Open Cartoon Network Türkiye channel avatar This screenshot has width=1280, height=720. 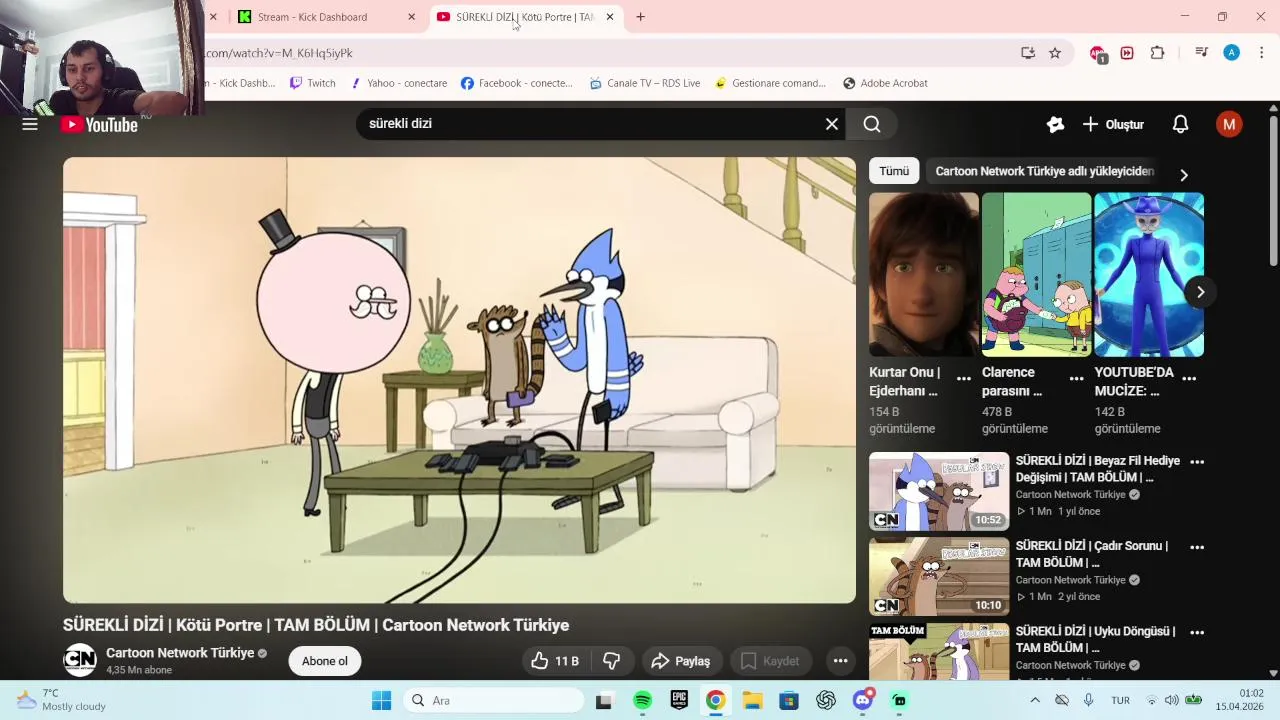click(x=80, y=661)
